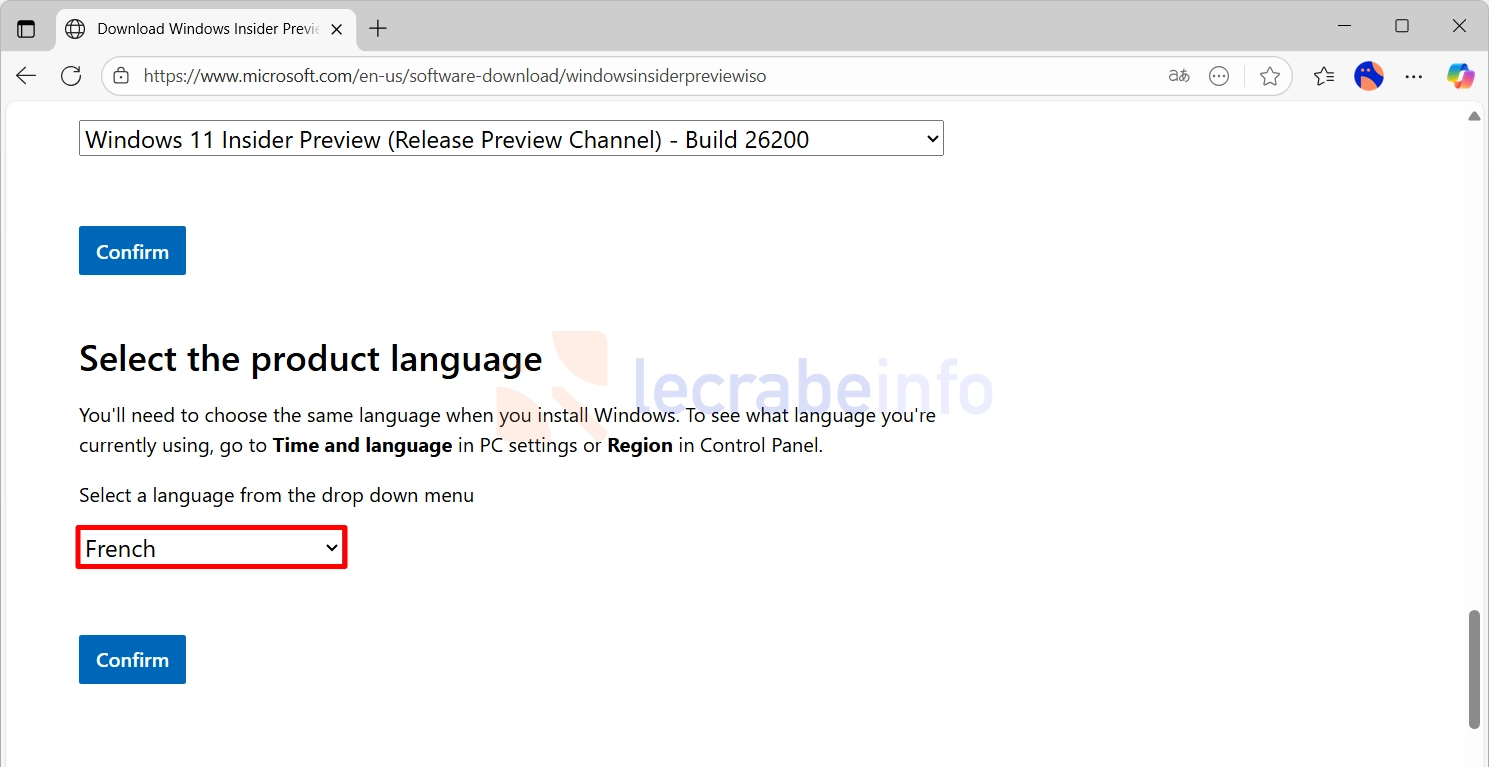Add this page to favorites star
This screenshot has height=767, width=1489.
click(x=1270, y=76)
